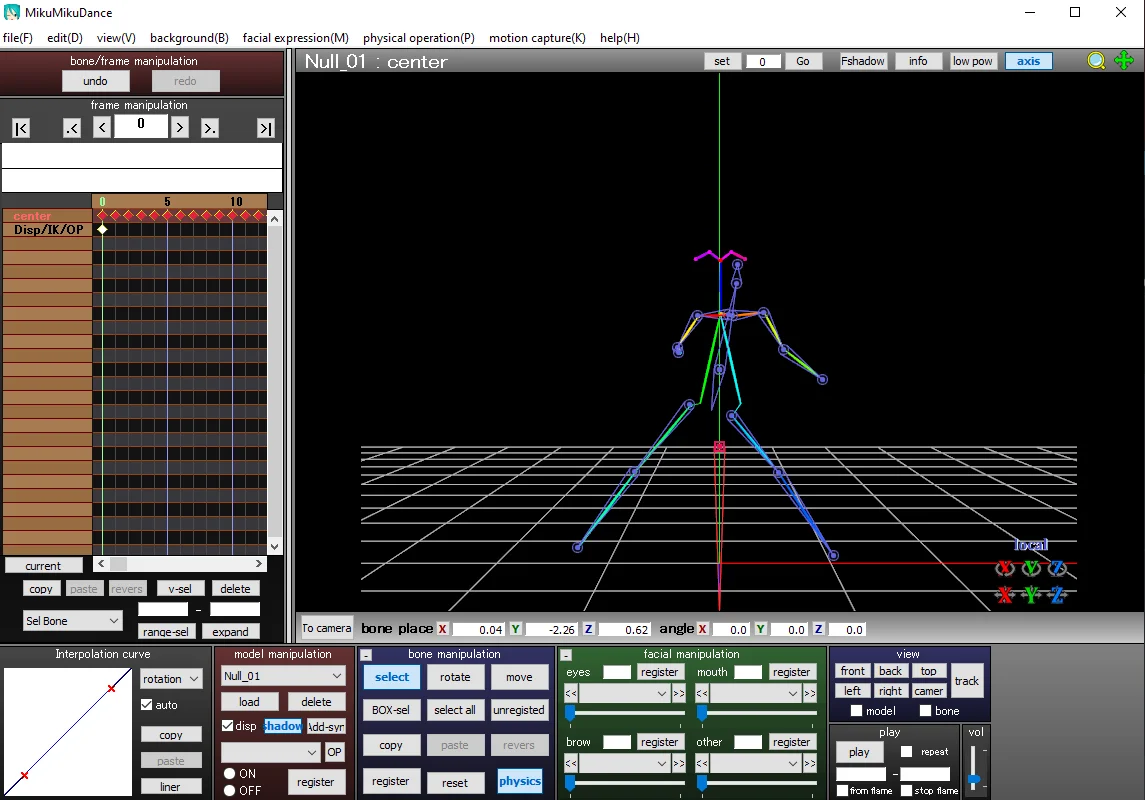The width and height of the screenshot is (1145, 800).
Task: Click the frame number input field
Action: (x=141, y=125)
